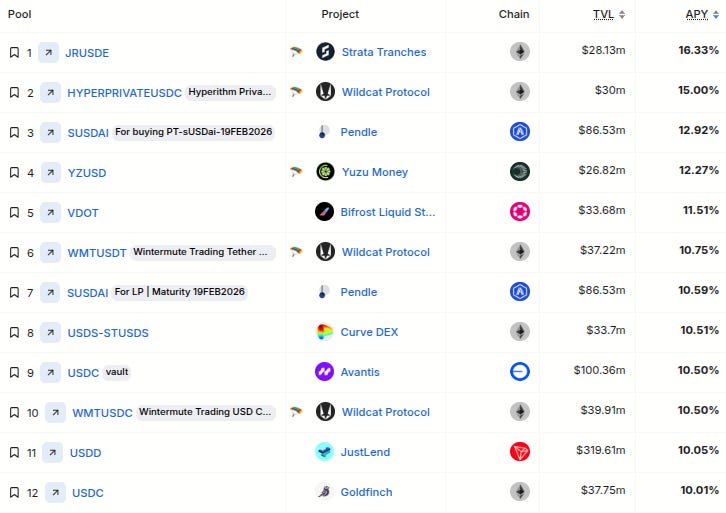Open external link arrow for HYPERPRIVATEUSDC

(50, 93)
